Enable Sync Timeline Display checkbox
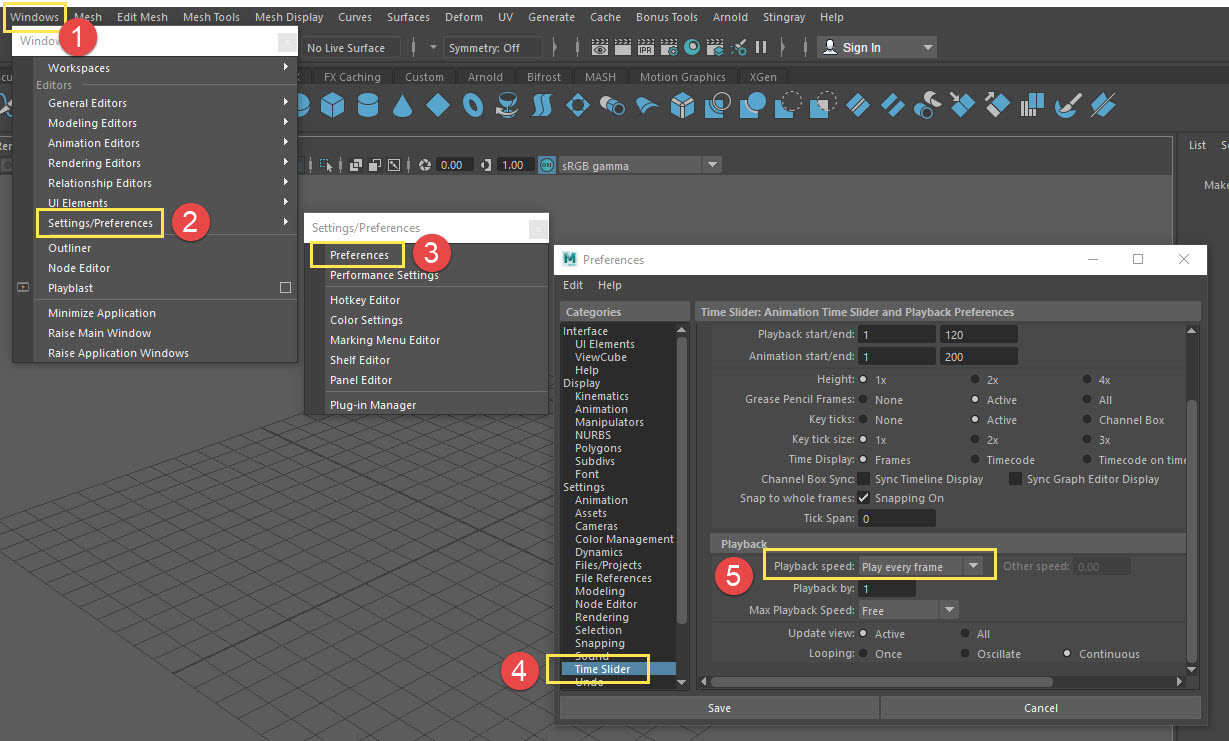 click(864, 479)
